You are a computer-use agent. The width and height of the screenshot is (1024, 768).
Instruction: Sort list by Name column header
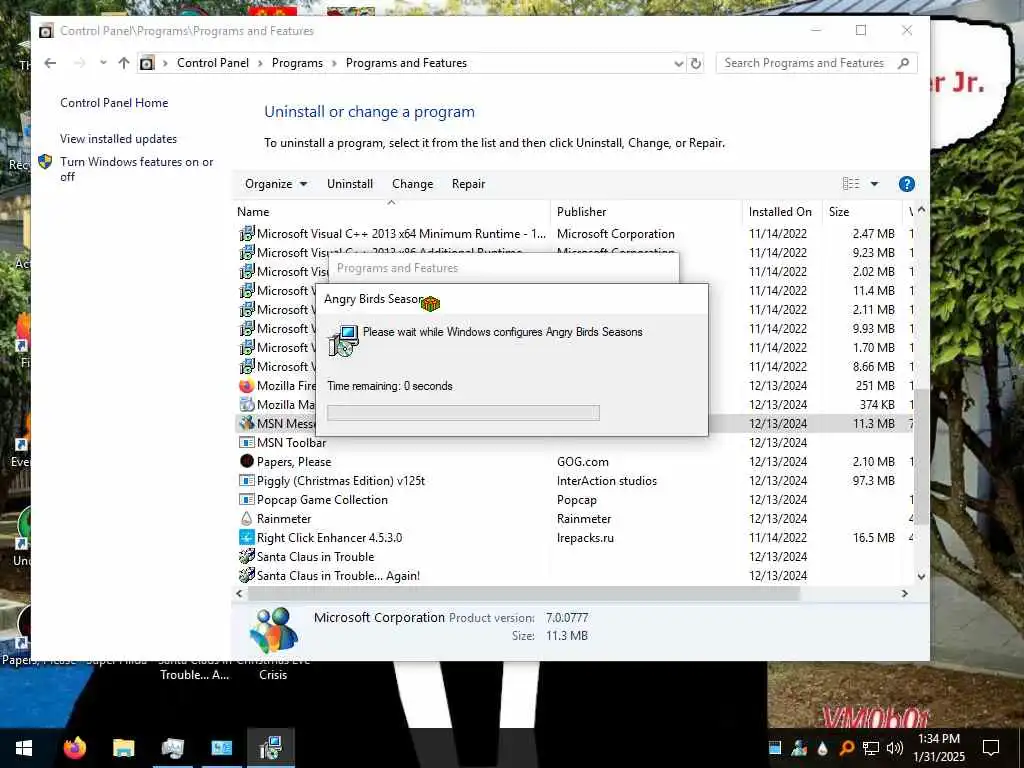392,212
